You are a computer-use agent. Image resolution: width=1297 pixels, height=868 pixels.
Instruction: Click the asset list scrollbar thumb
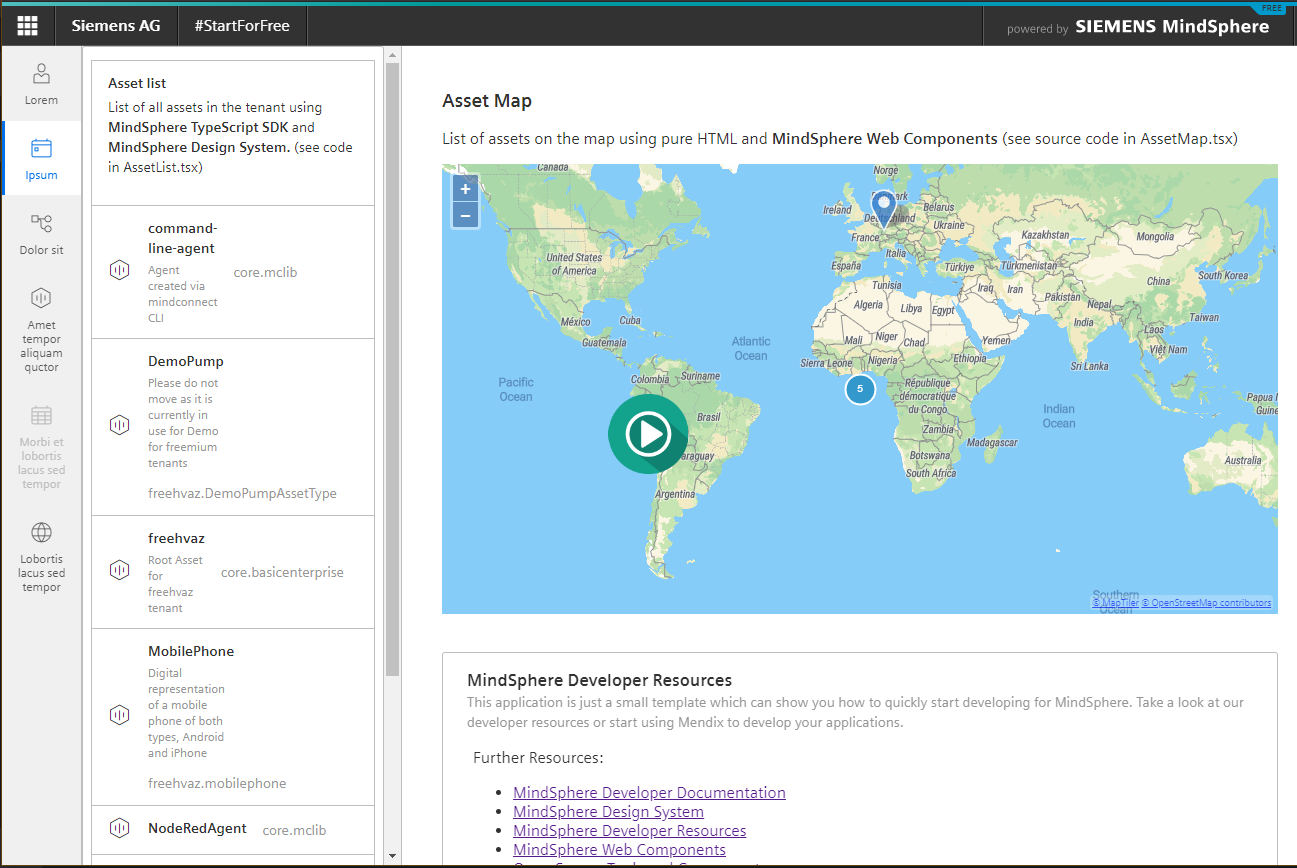(392, 369)
